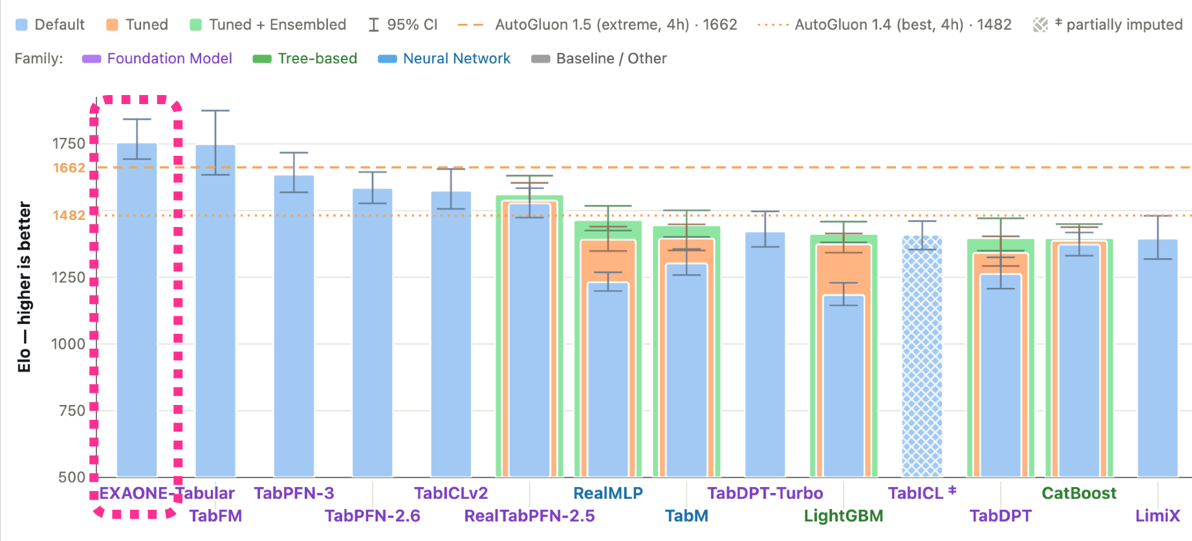
Task: Click the TabPFN-3 blue bar
Action: coord(294,326)
